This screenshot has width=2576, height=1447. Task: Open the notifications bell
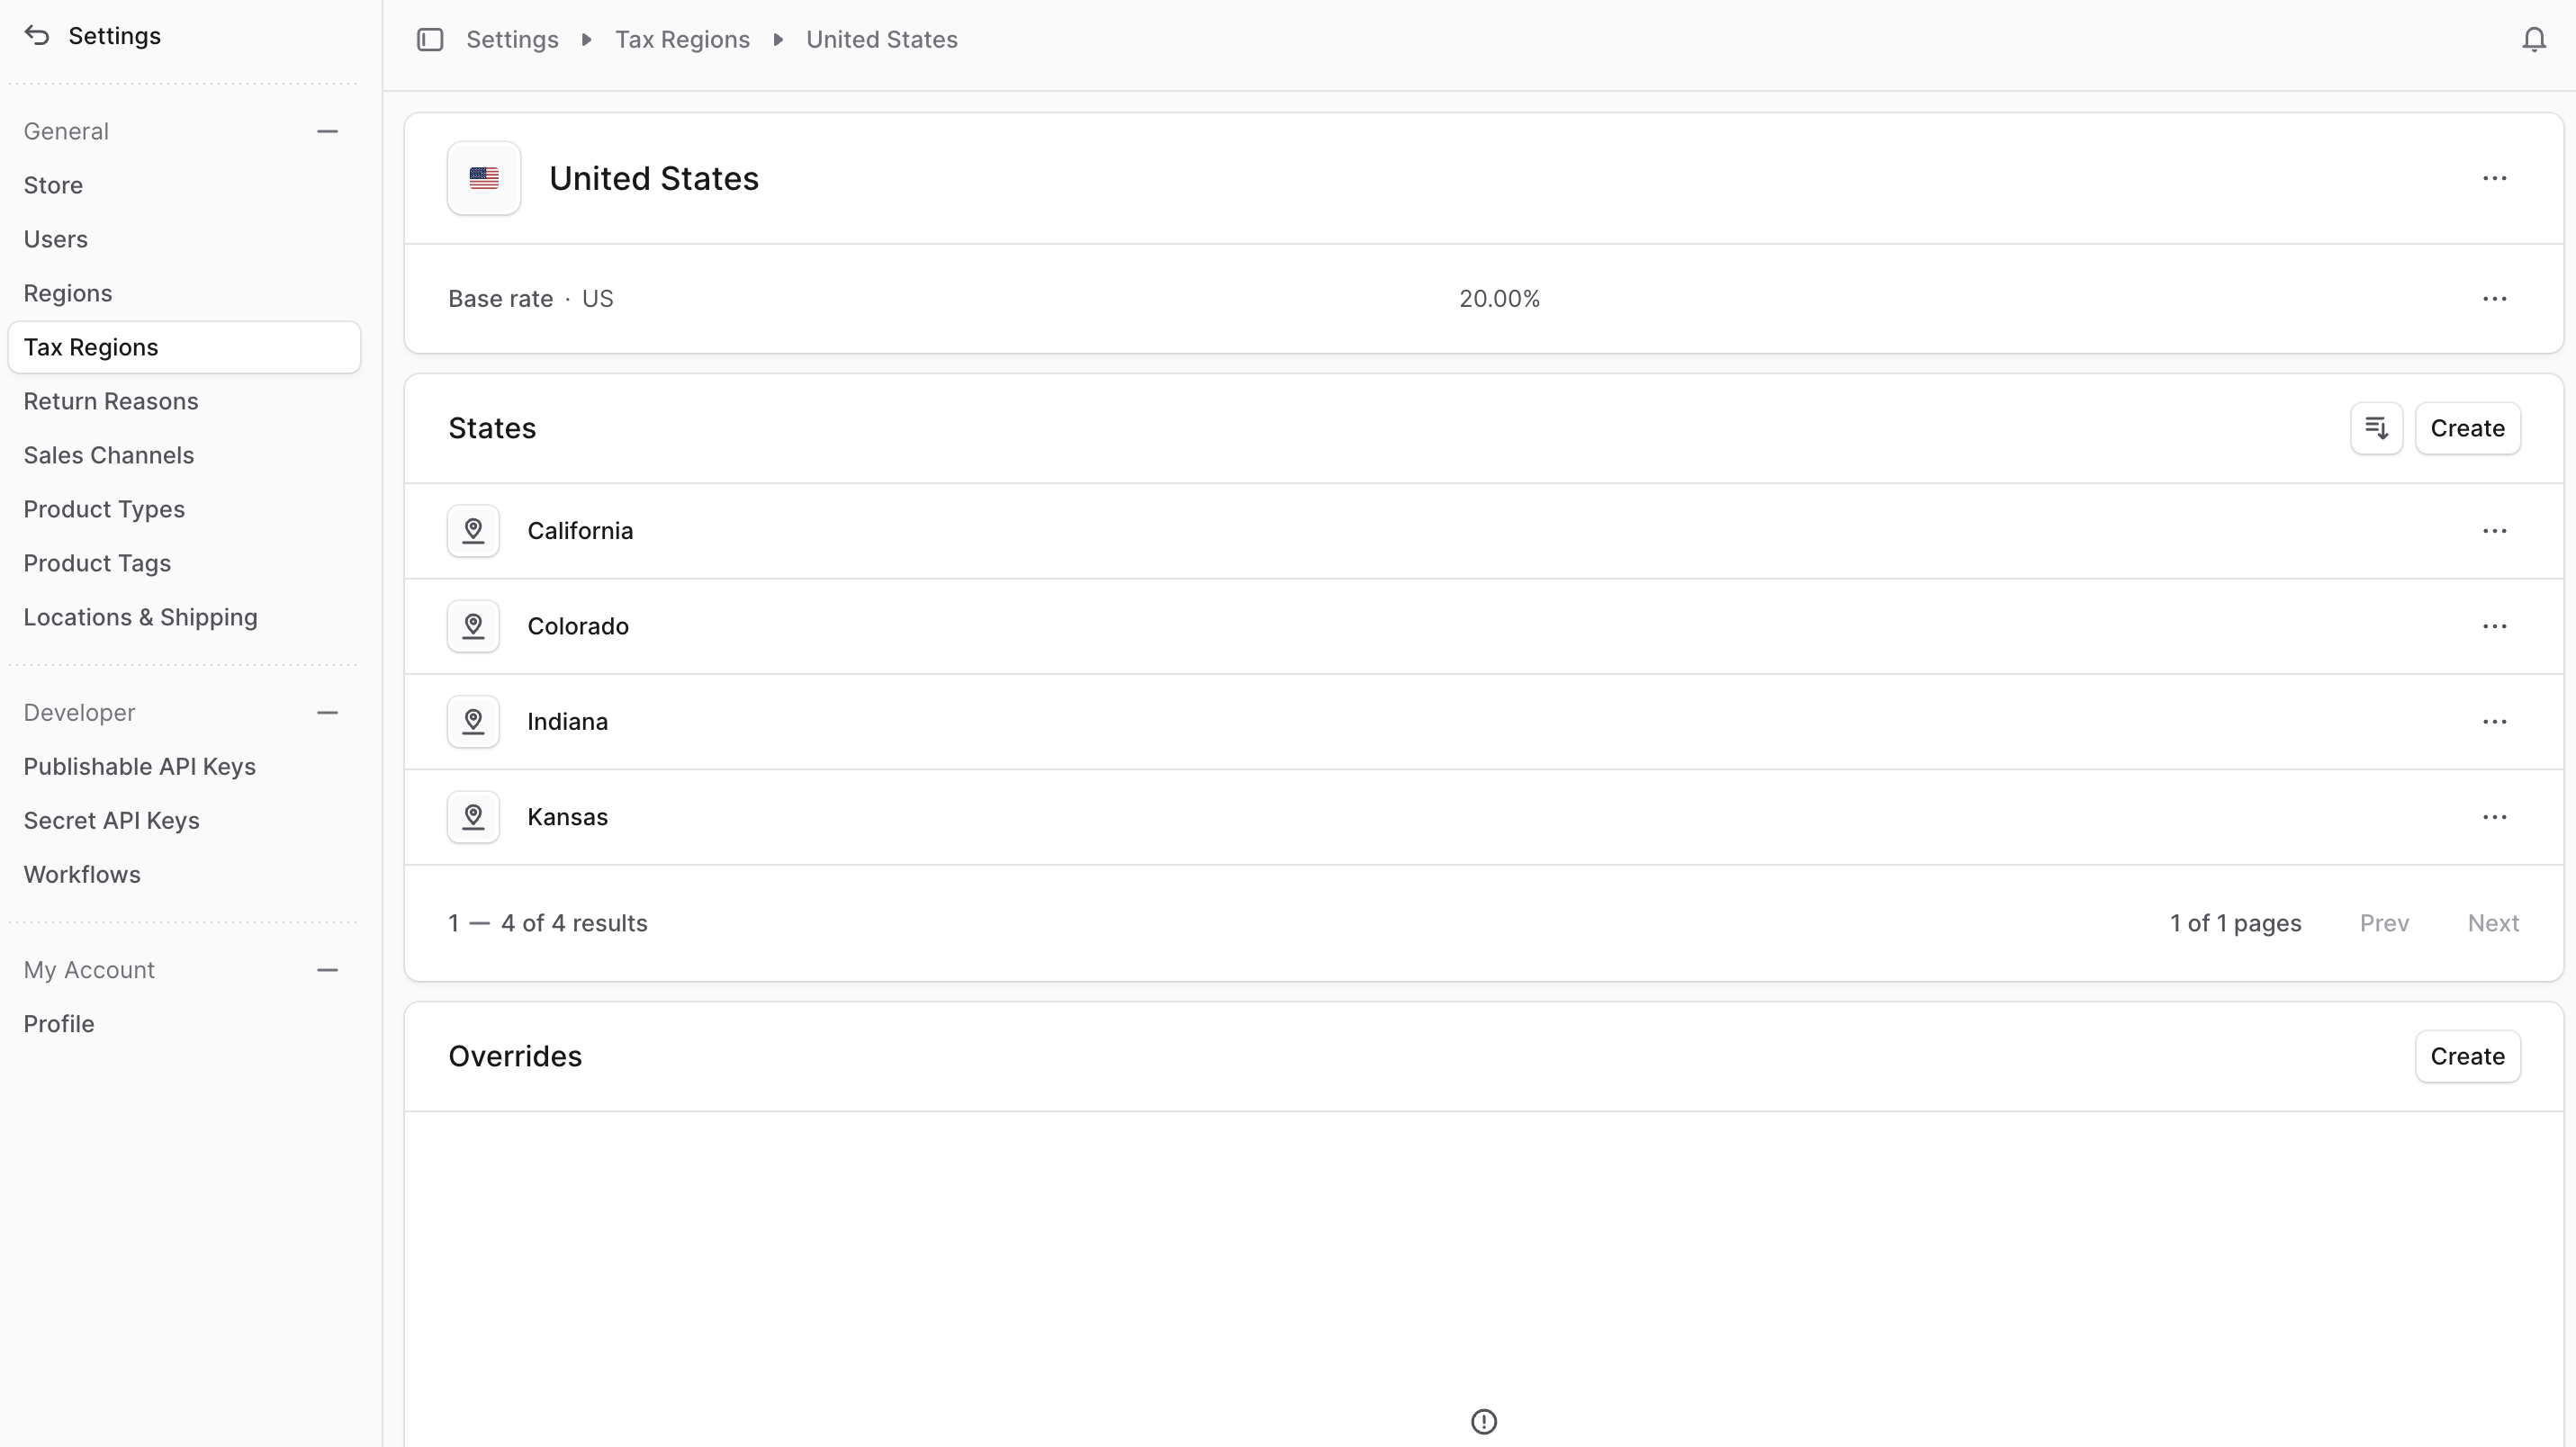[x=2533, y=40]
